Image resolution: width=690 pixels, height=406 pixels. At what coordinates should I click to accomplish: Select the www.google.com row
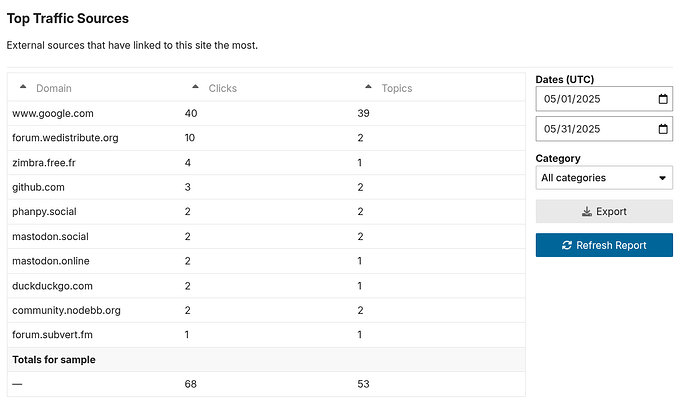coord(266,113)
